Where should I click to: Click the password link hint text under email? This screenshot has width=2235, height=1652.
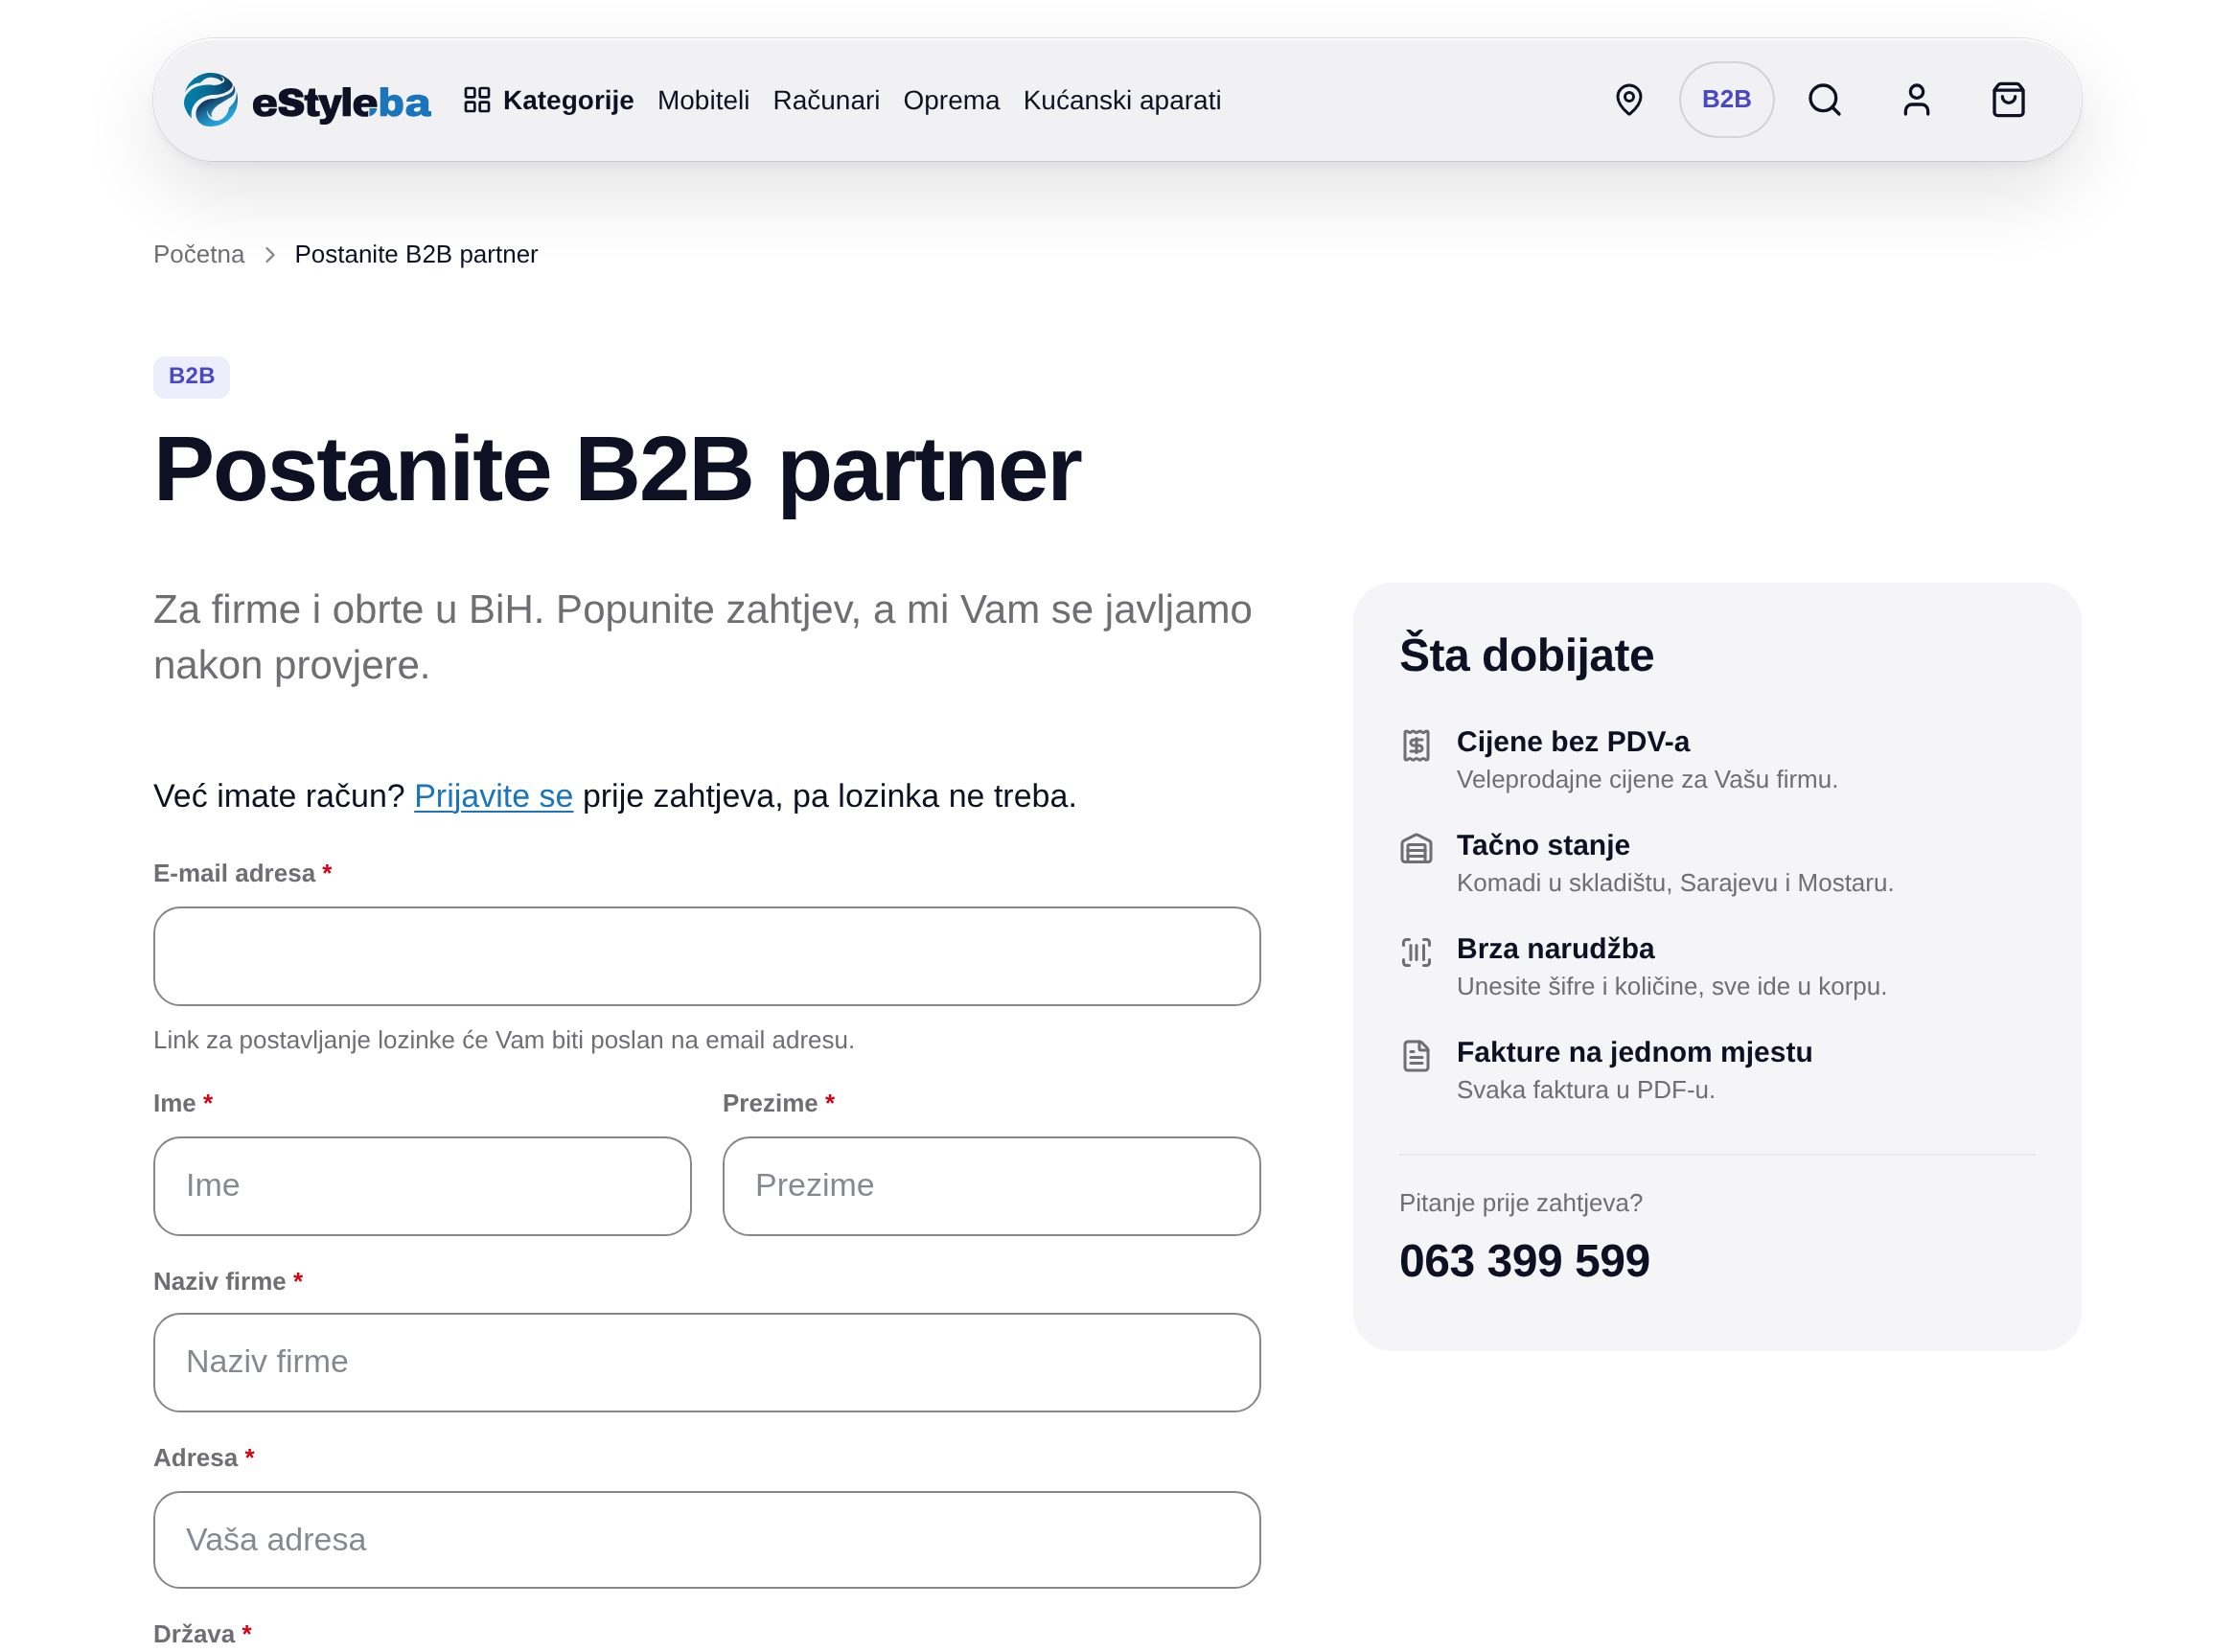pos(504,1040)
